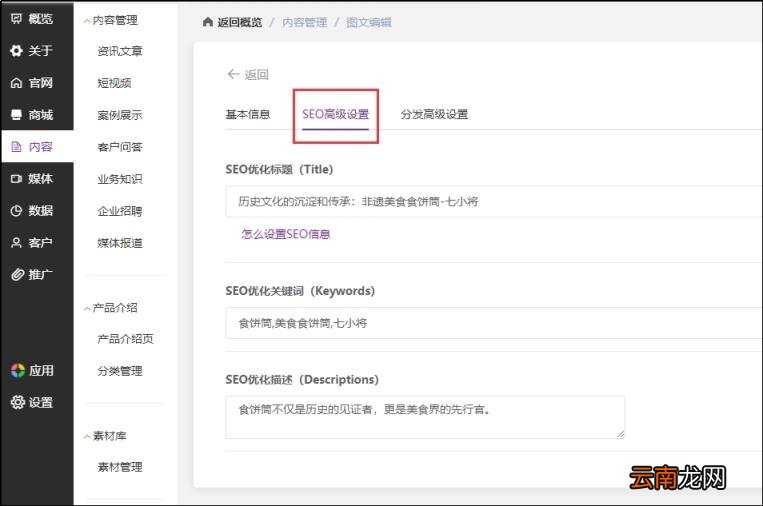Viewport: 763px width, 506px height.
Task: Open the 分发高级设置 tab
Action: [435, 114]
